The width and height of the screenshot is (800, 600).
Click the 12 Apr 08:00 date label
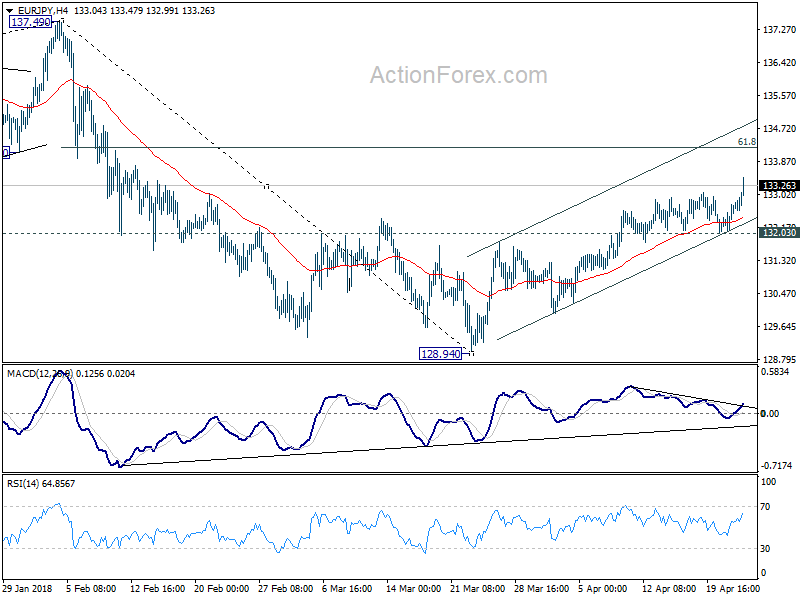(669, 589)
